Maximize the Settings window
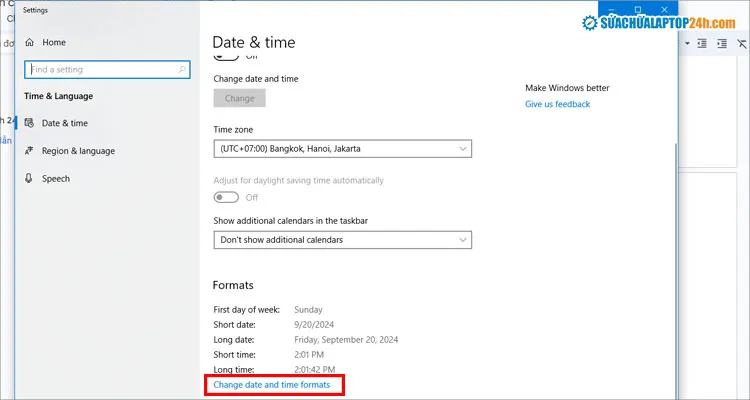The image size is (750, 400). coord(638,9)
